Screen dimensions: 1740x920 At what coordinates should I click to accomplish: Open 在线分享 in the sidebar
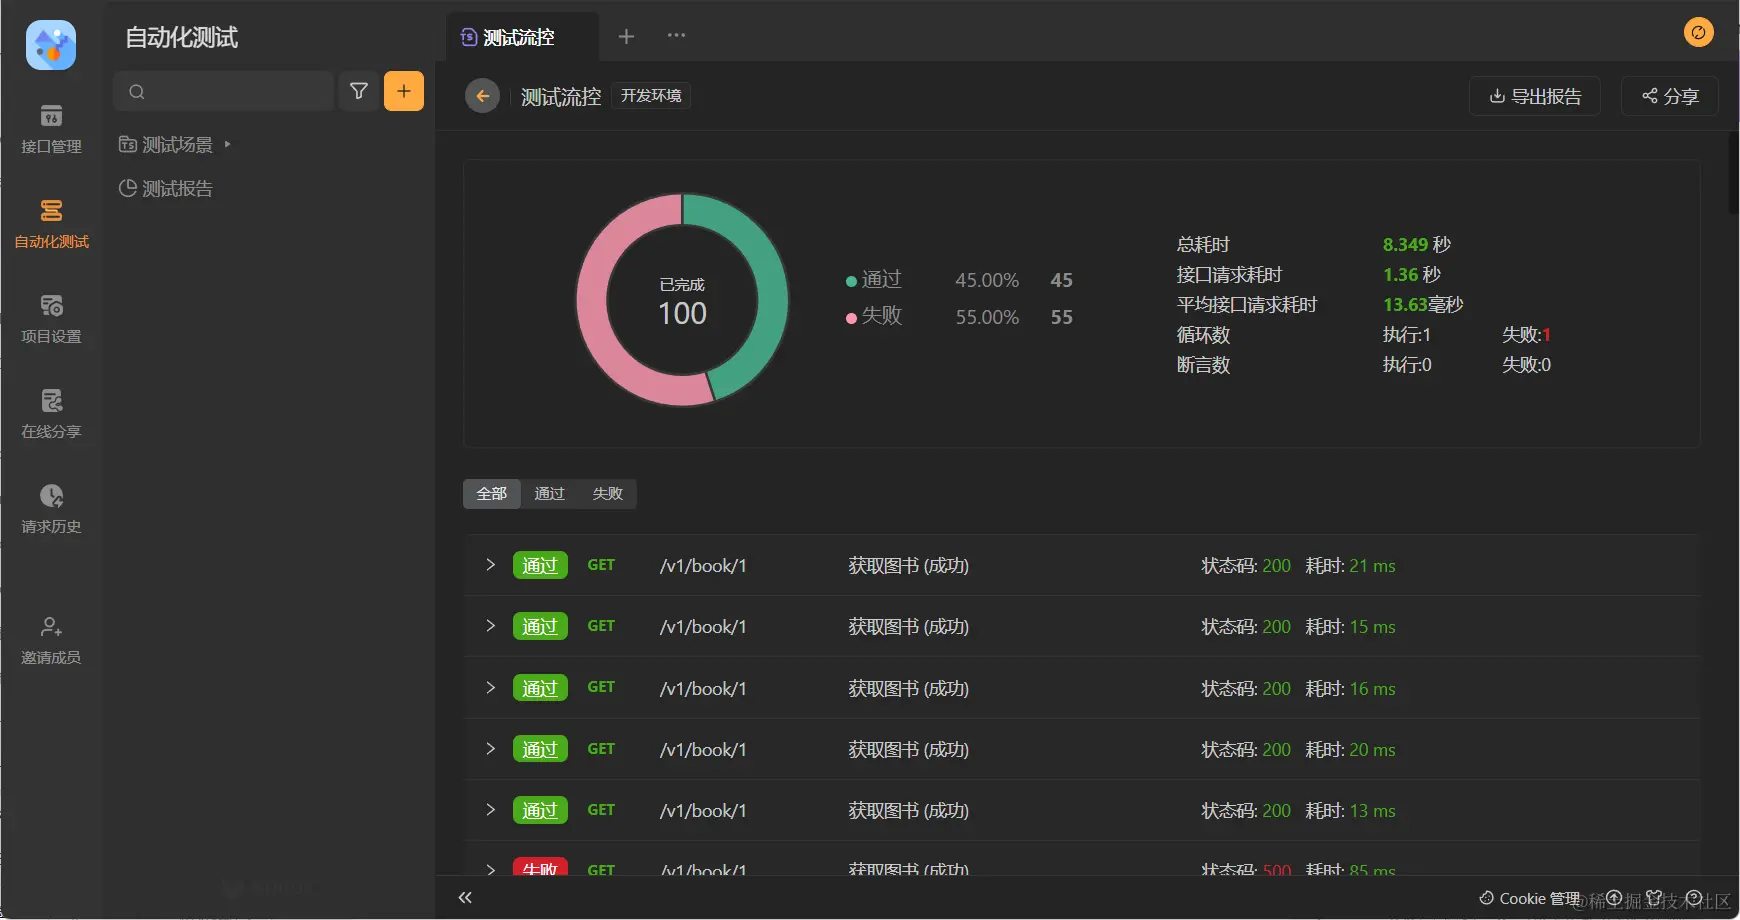point(51,415)
